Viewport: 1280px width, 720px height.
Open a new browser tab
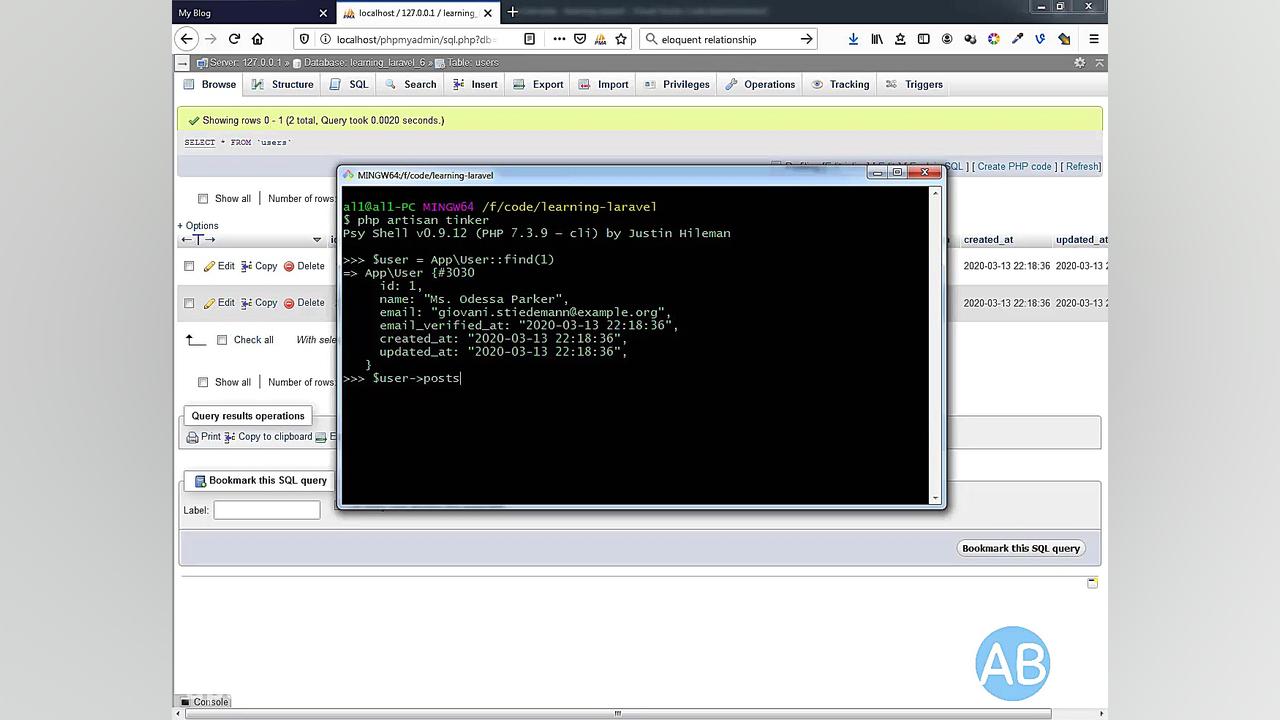[x=512, y=12]
